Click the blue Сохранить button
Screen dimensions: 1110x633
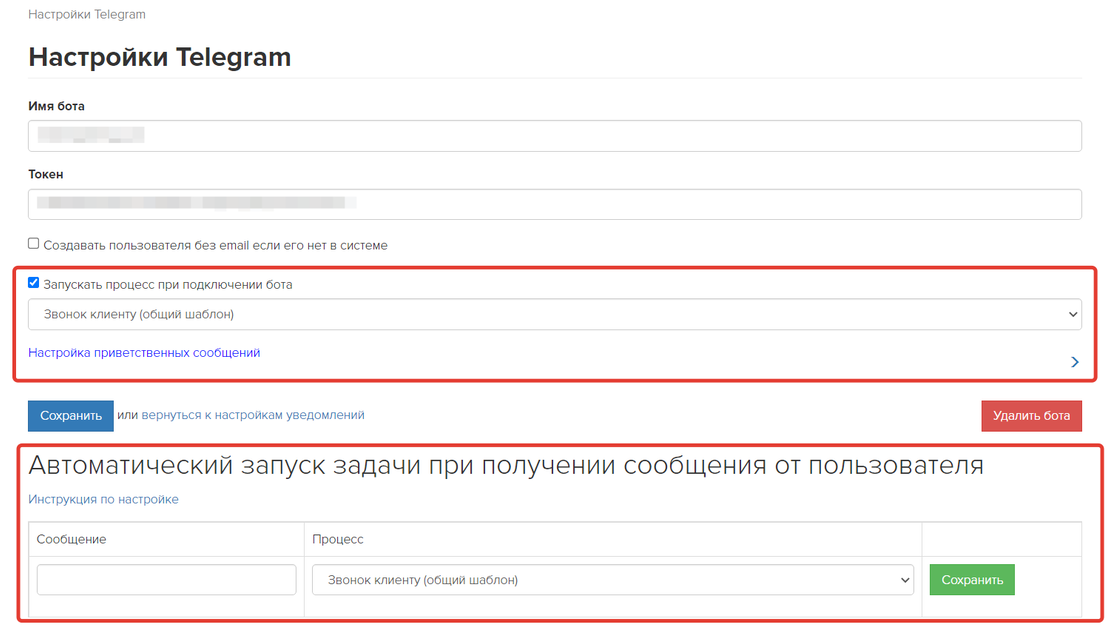click(x=71, y=415)
